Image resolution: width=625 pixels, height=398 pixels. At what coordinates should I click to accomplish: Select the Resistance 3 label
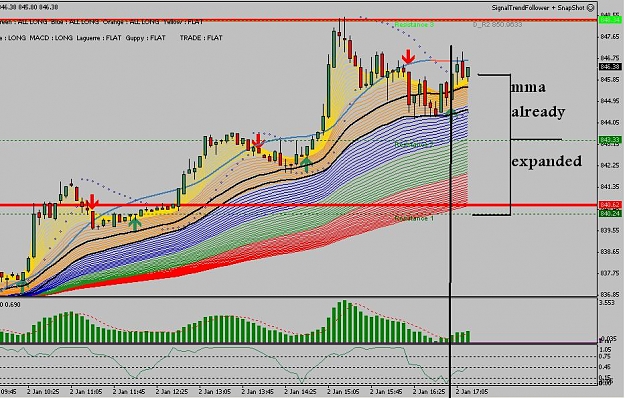click(414, 25)
